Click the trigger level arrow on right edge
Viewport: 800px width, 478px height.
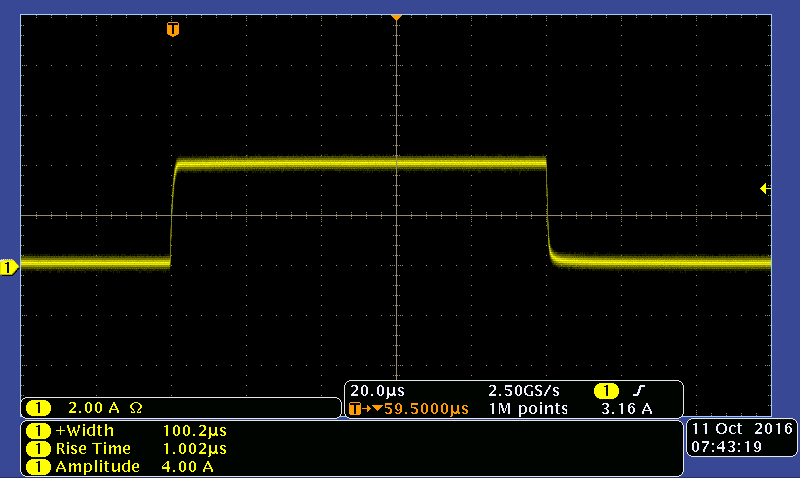pyautogui.click(x=765, y=188)
